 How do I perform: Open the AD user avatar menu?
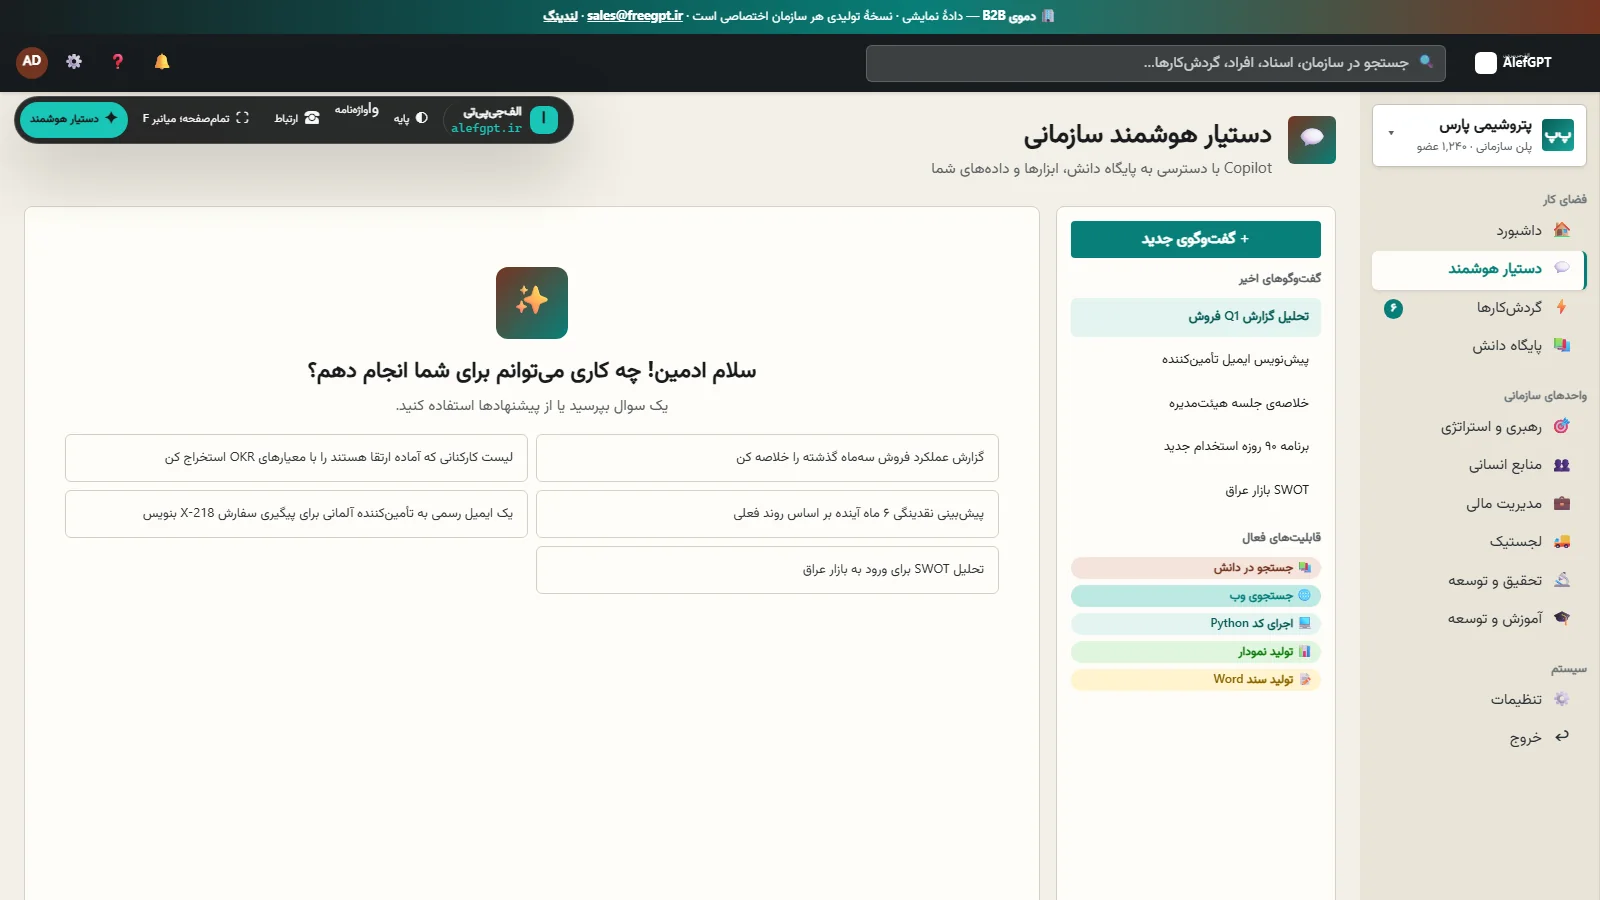[32, 62]
